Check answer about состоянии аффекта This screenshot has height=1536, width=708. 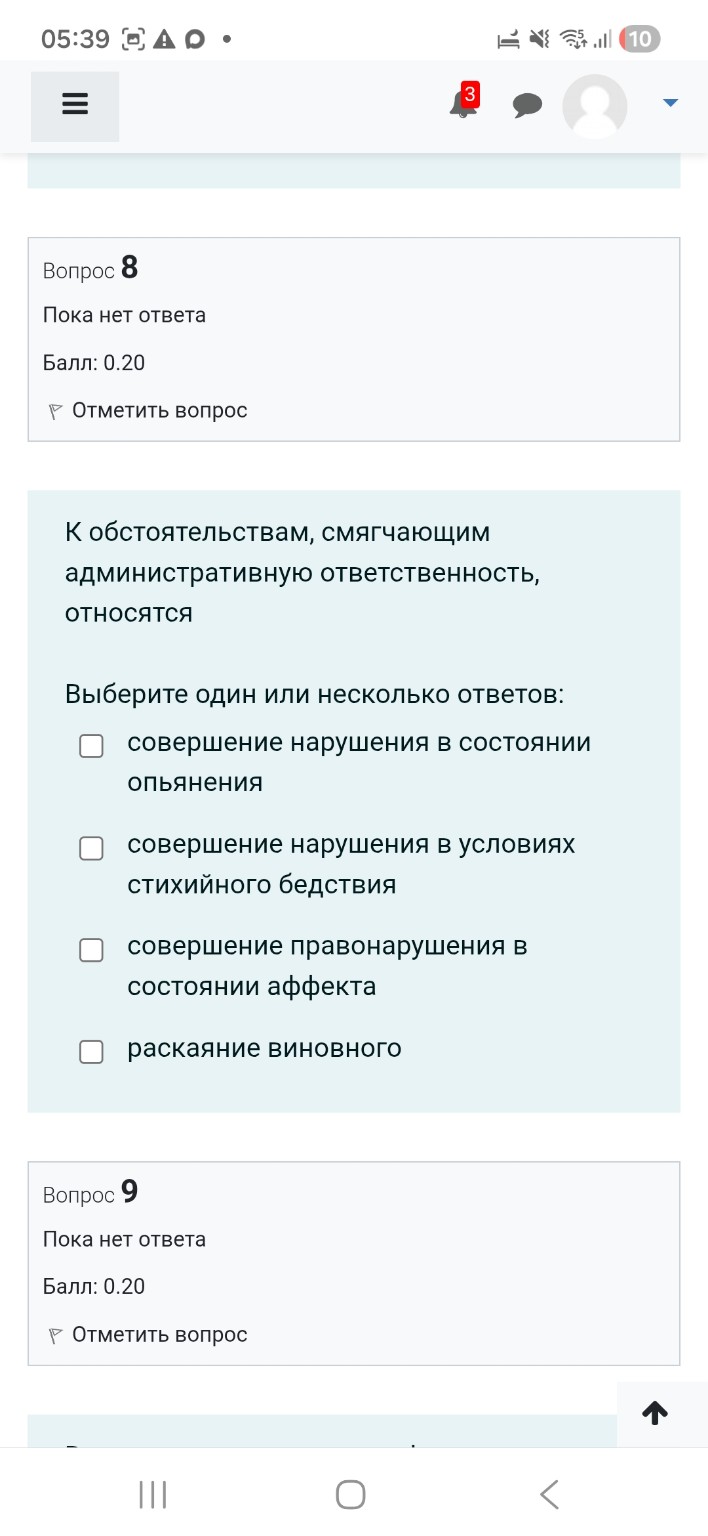91,950
